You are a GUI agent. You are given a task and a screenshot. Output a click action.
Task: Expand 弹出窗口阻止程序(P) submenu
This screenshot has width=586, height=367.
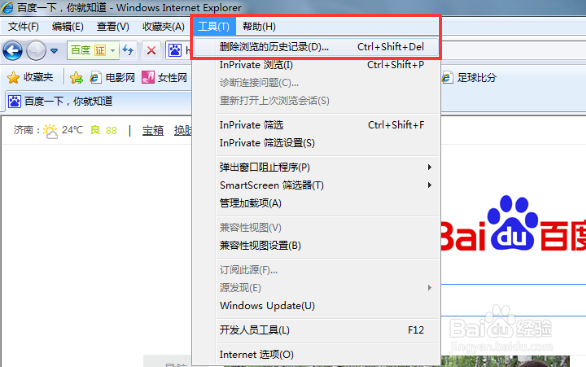pyautogui.click(x=317, y=167)
